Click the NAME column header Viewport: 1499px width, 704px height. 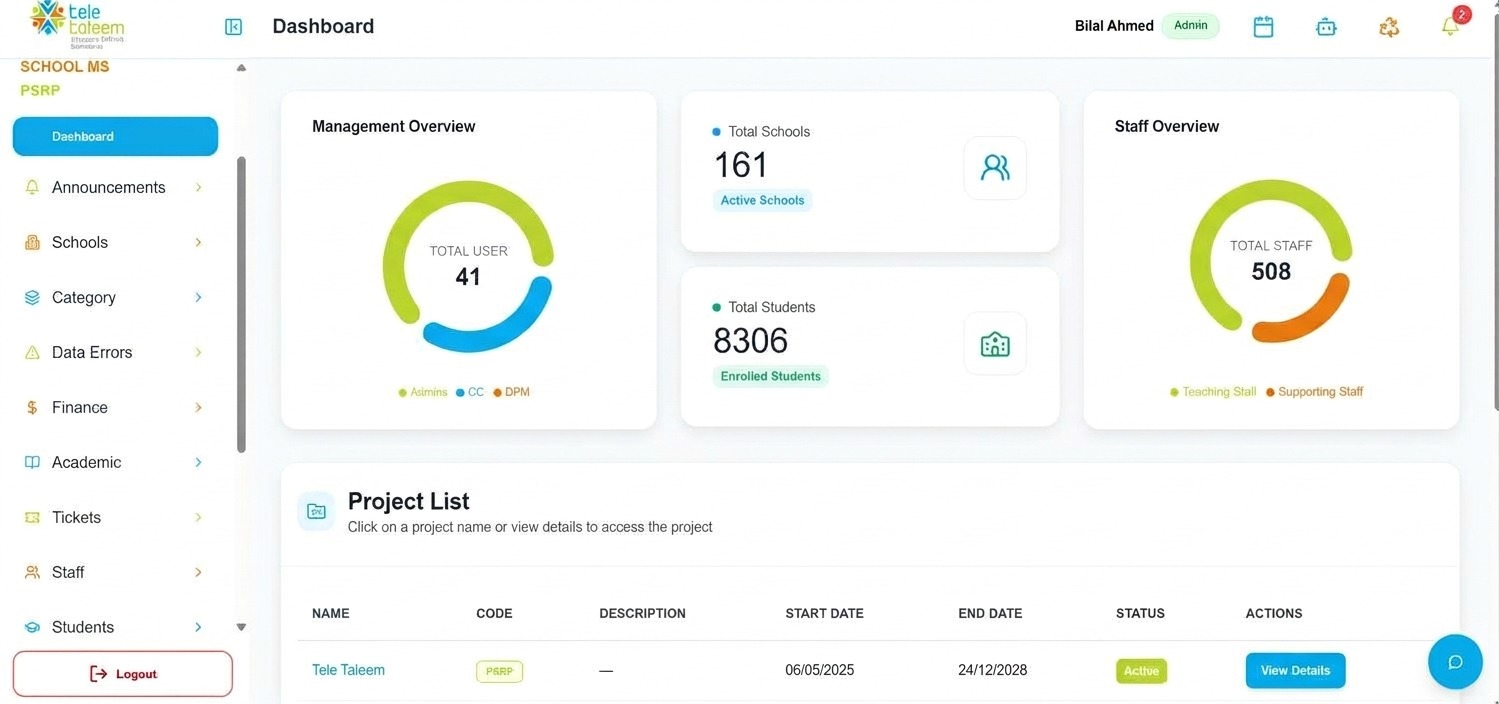click(x=331, y=613)
